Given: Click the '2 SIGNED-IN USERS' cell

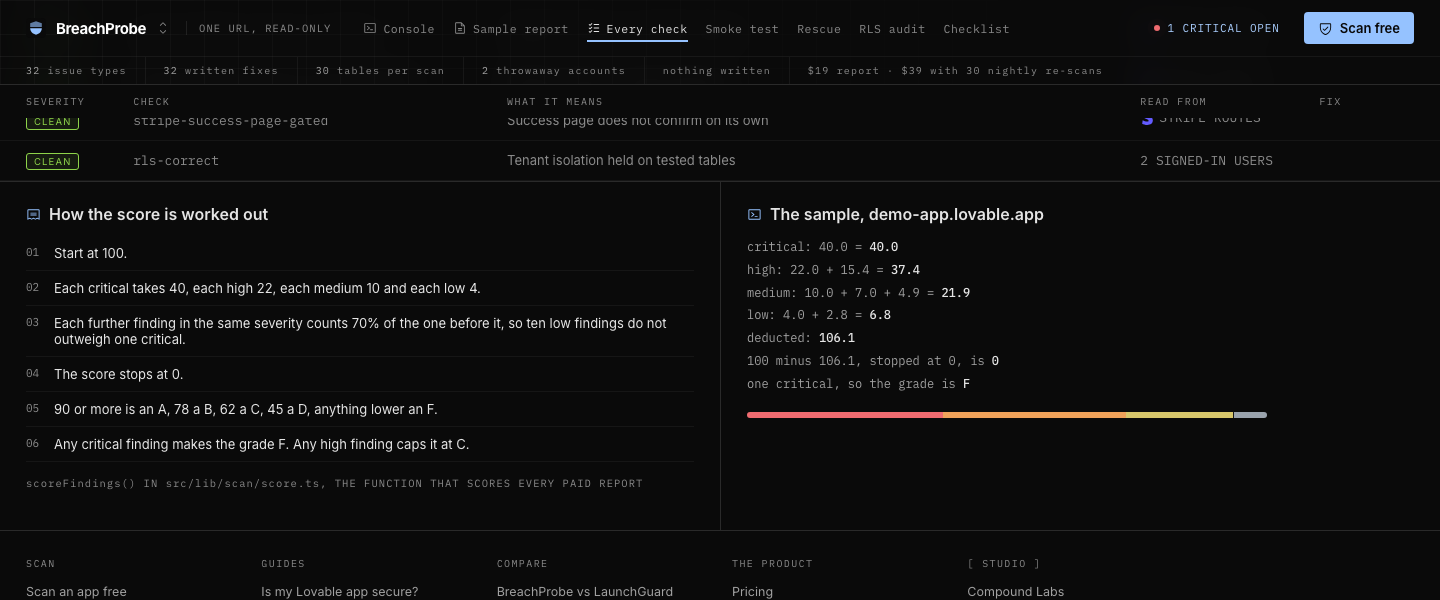Looking at the screenshot, I should click(x=1206, y=161).
